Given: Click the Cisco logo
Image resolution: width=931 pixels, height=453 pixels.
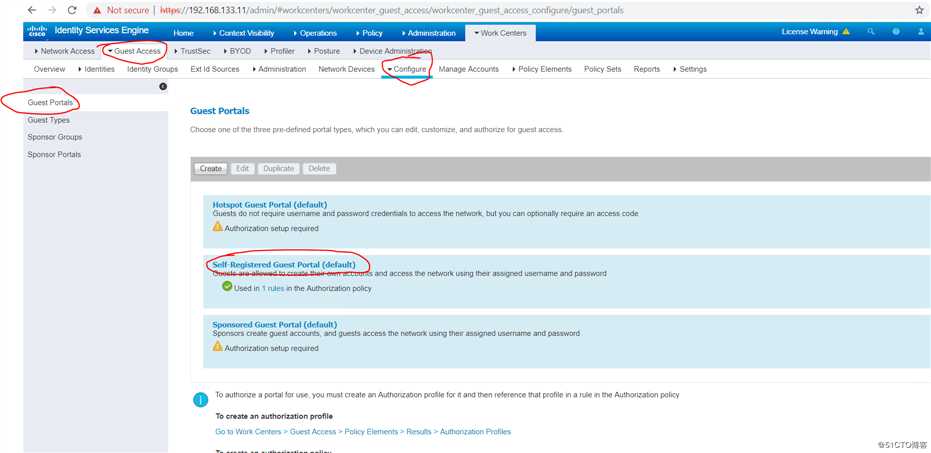Looking at the screenshot, I should pyautogui.click(x=37, y=31).
